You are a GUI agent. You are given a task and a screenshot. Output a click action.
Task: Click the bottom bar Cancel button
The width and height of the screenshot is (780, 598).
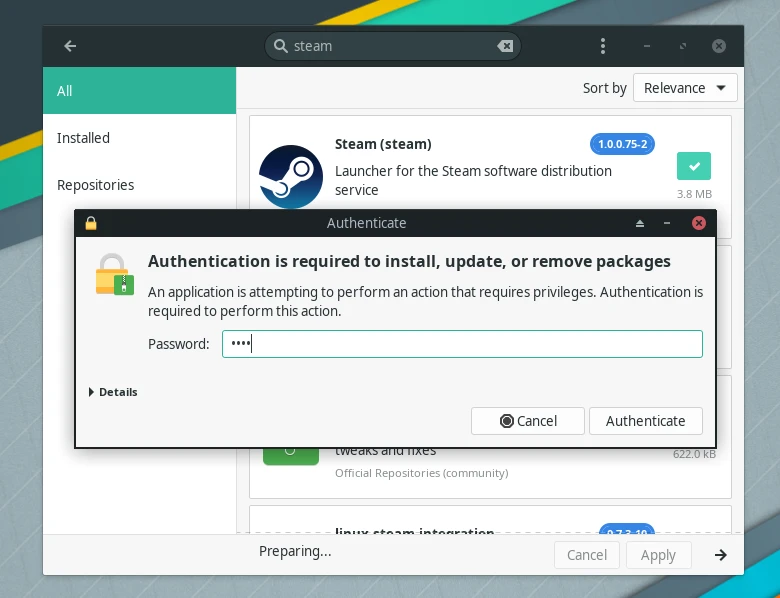point(586,555)
